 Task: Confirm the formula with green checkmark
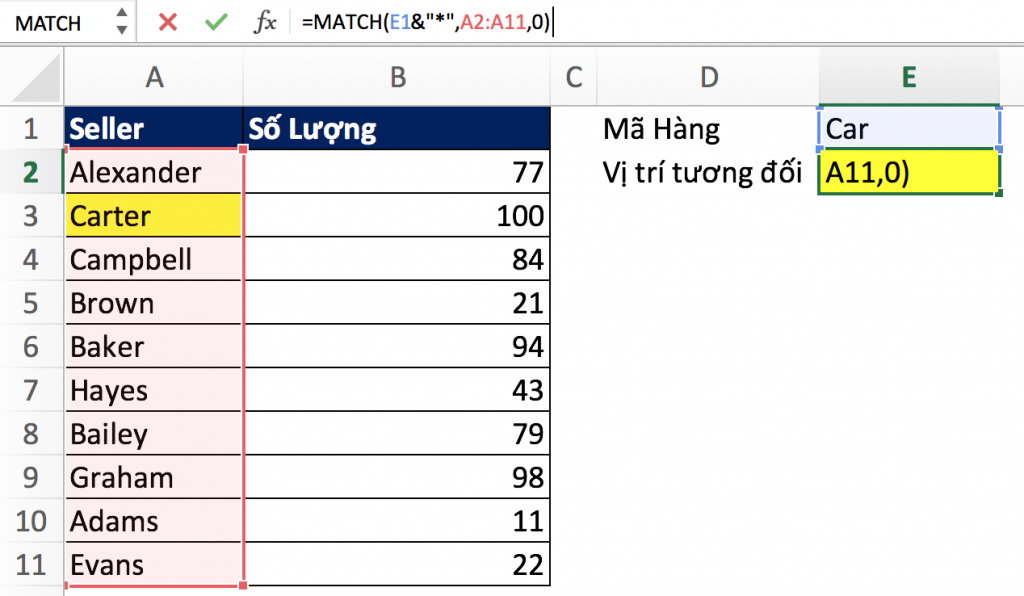[x=215, y=23]
